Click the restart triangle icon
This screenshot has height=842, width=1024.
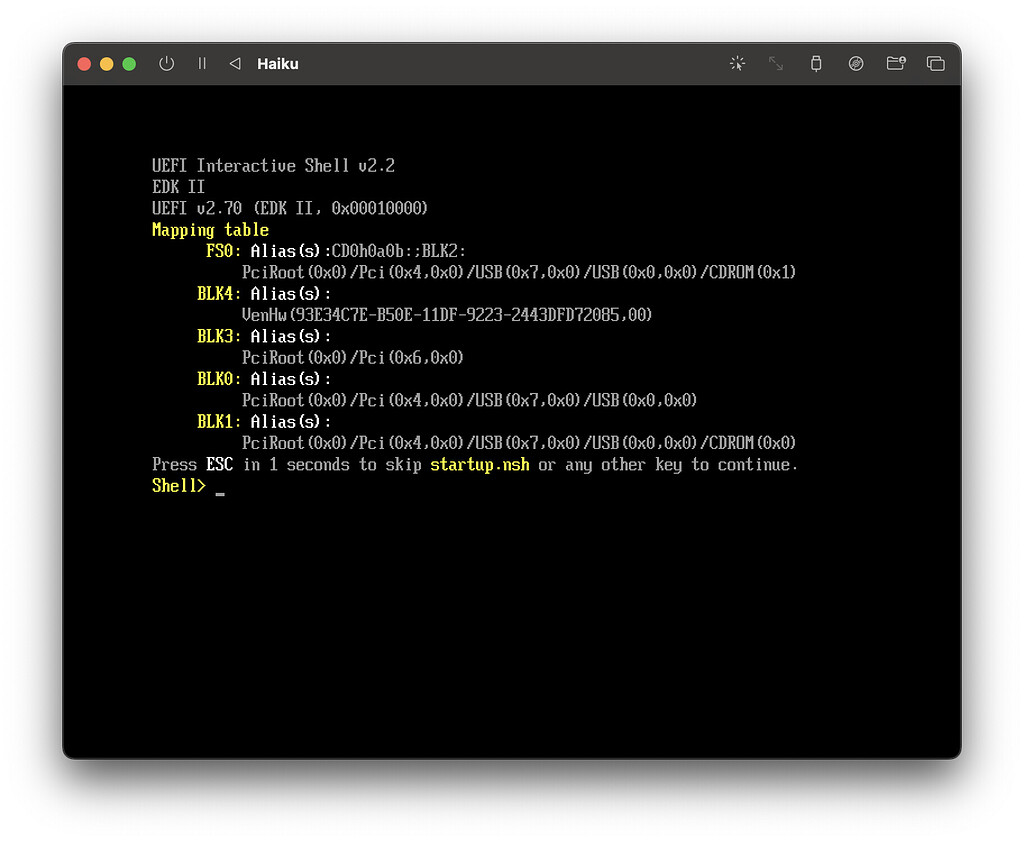pyautogui.click(x=235, y=63)
